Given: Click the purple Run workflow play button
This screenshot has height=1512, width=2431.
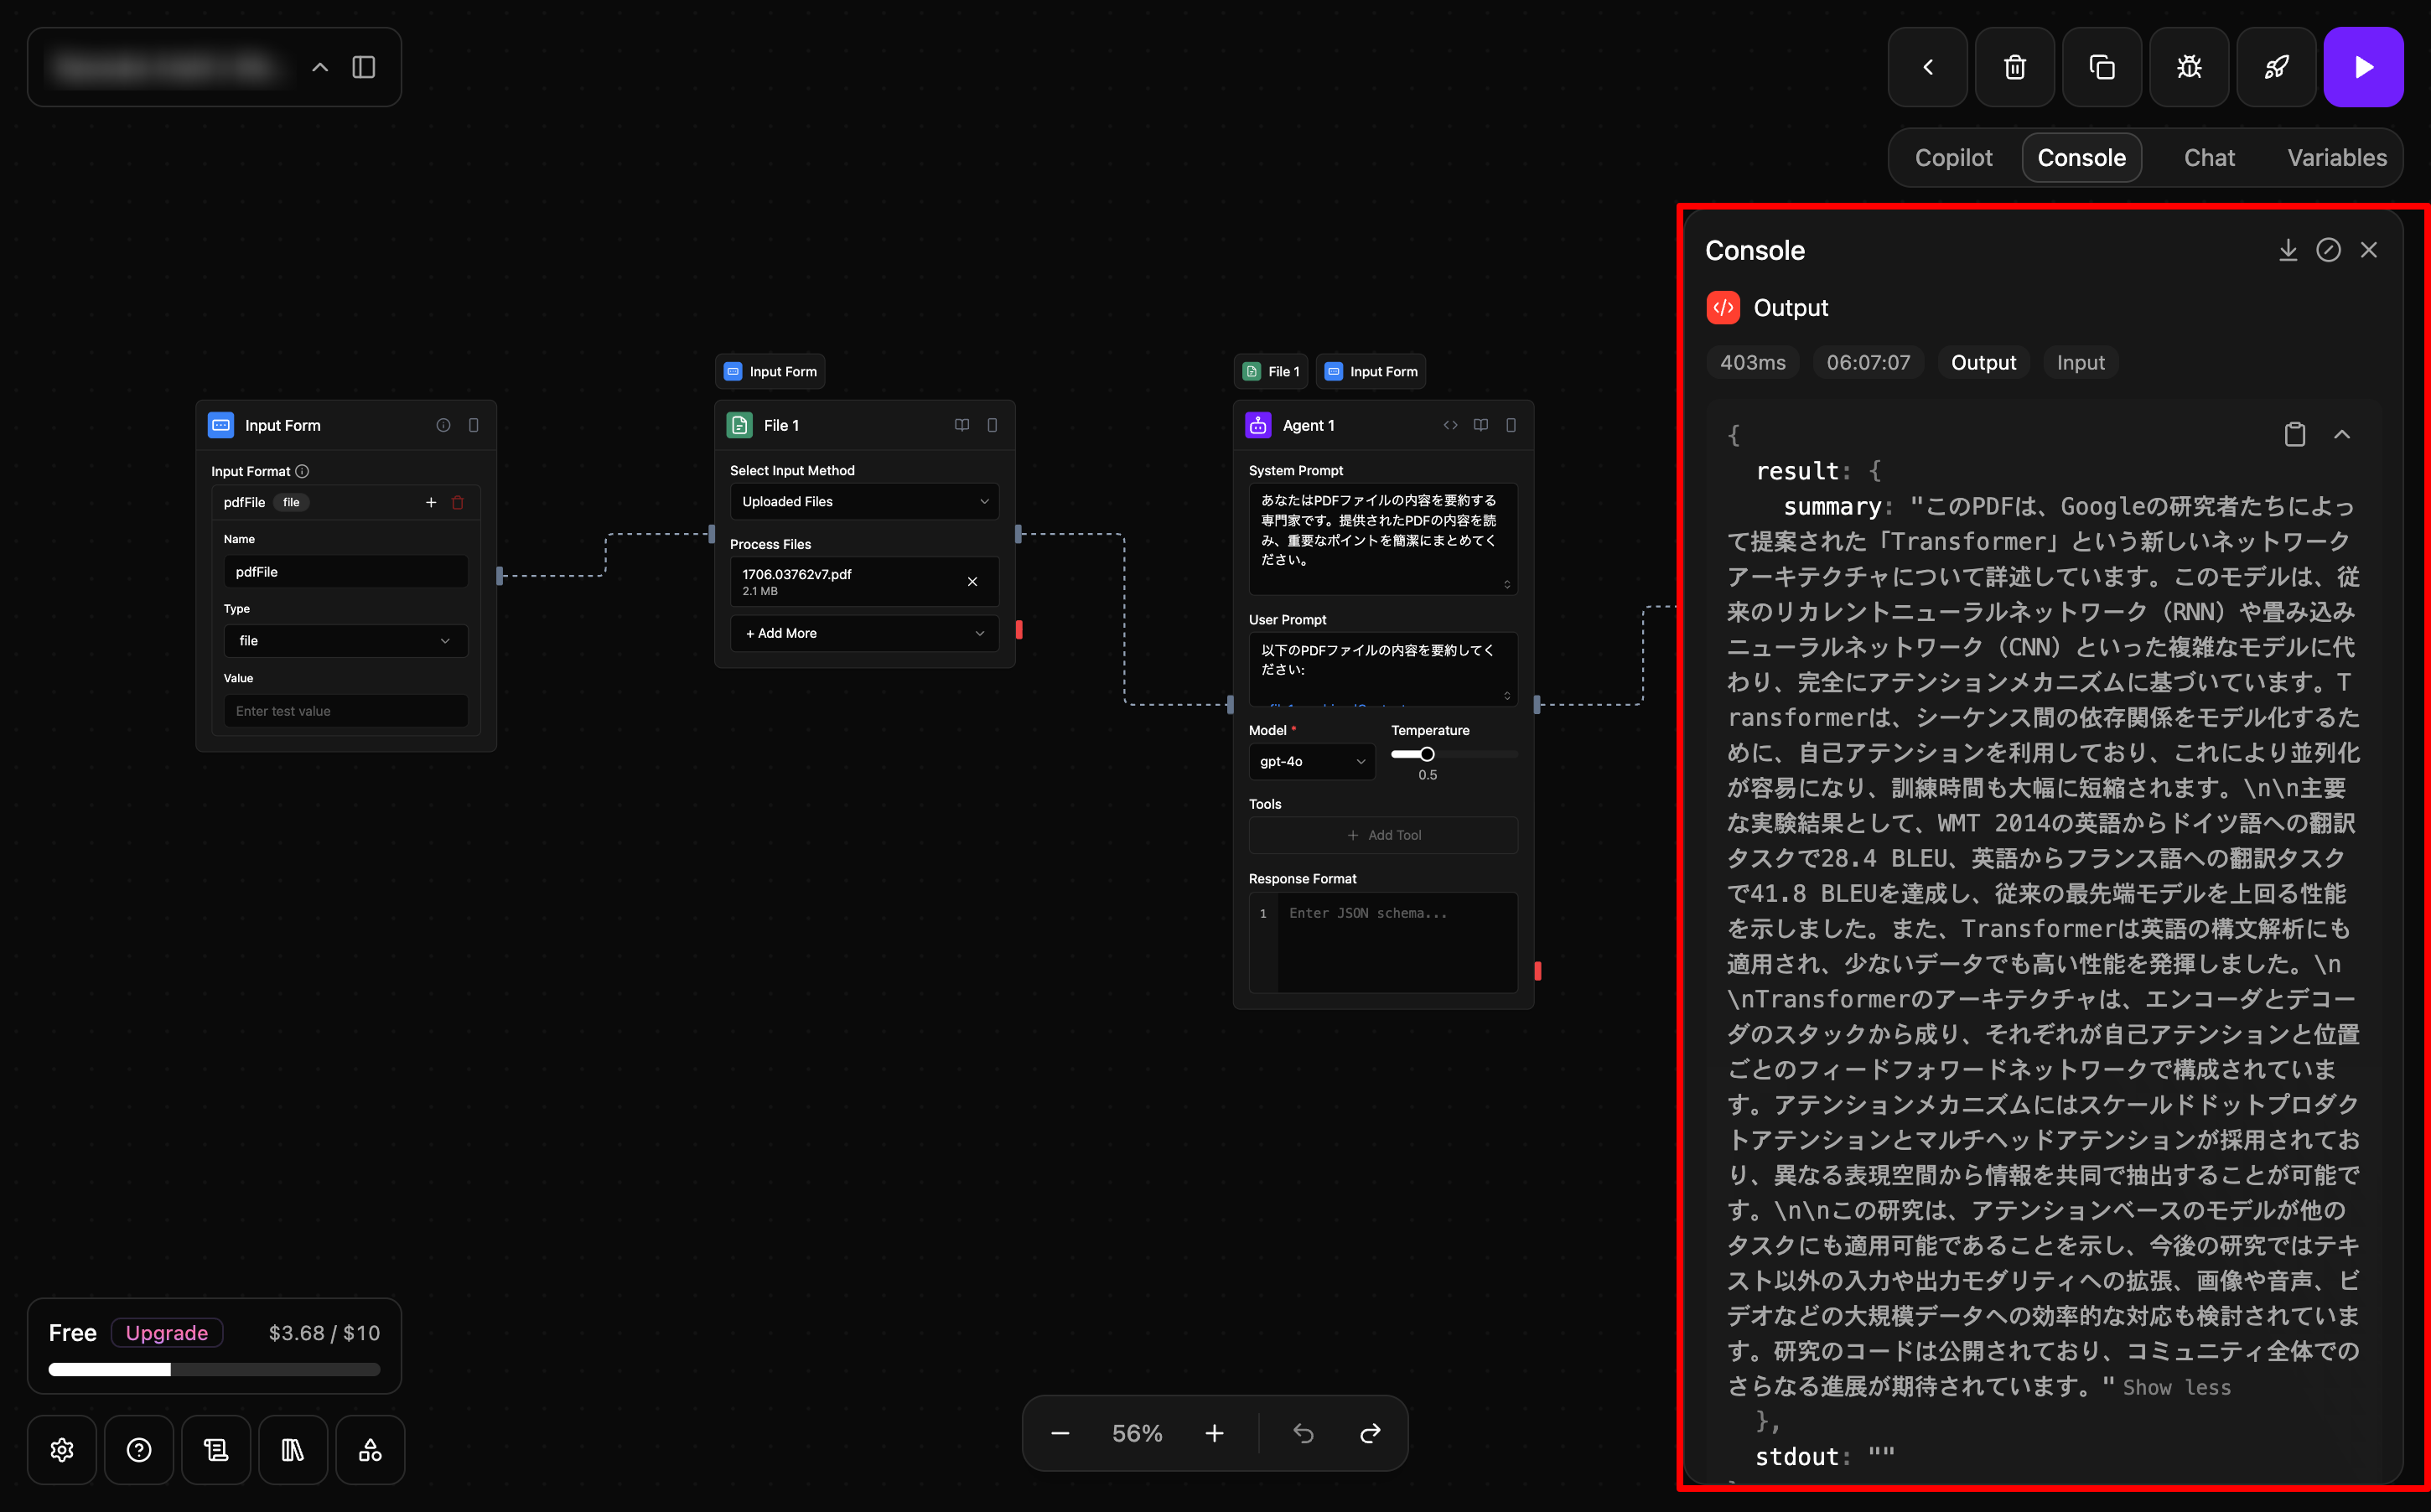Looking at the screenshot, I should tap(2363, 67).
